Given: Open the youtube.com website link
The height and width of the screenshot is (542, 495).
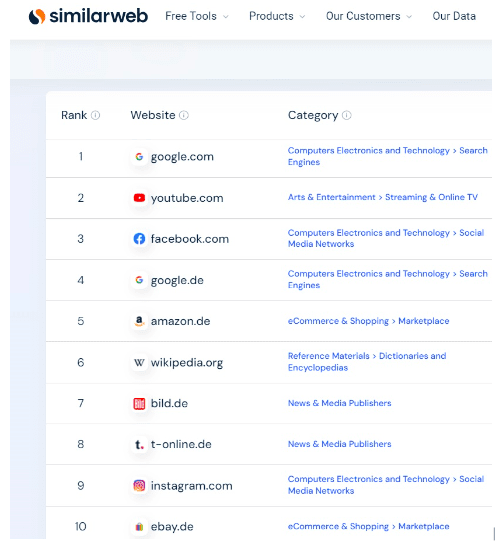Looking at the screenshot, I should tap(187, 198).
